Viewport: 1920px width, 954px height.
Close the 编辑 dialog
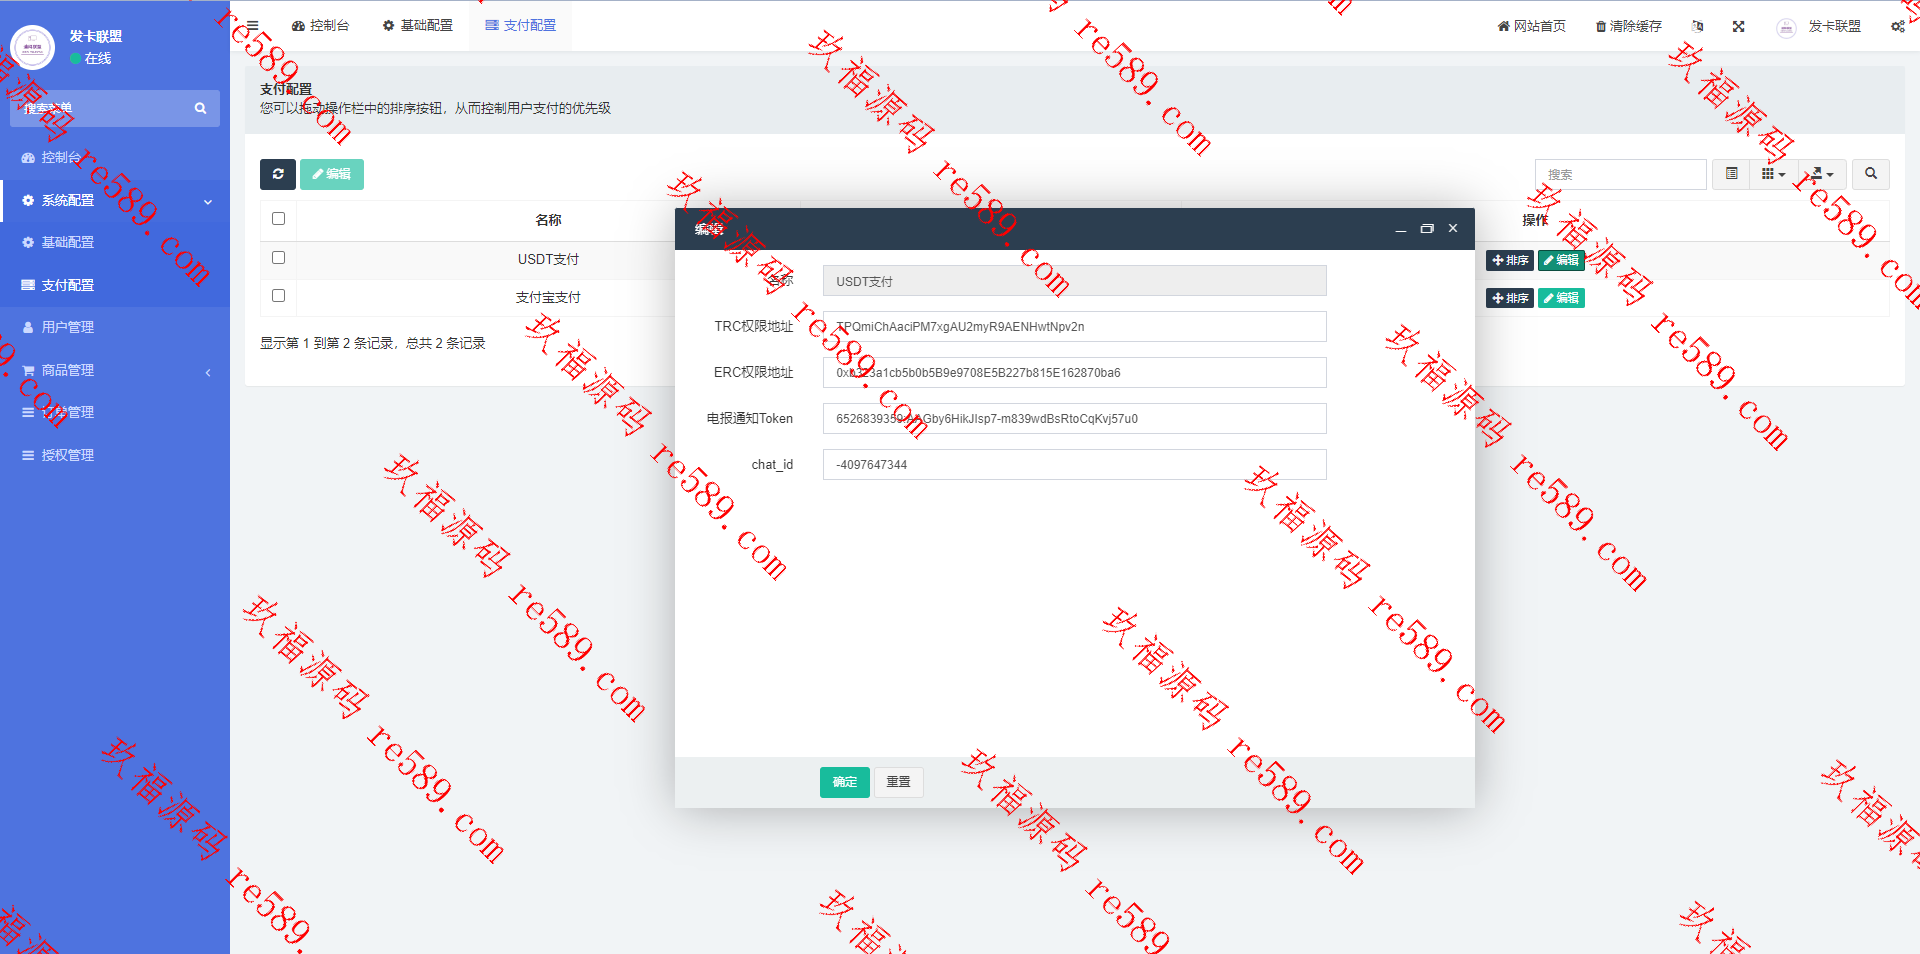[1453, 229]
